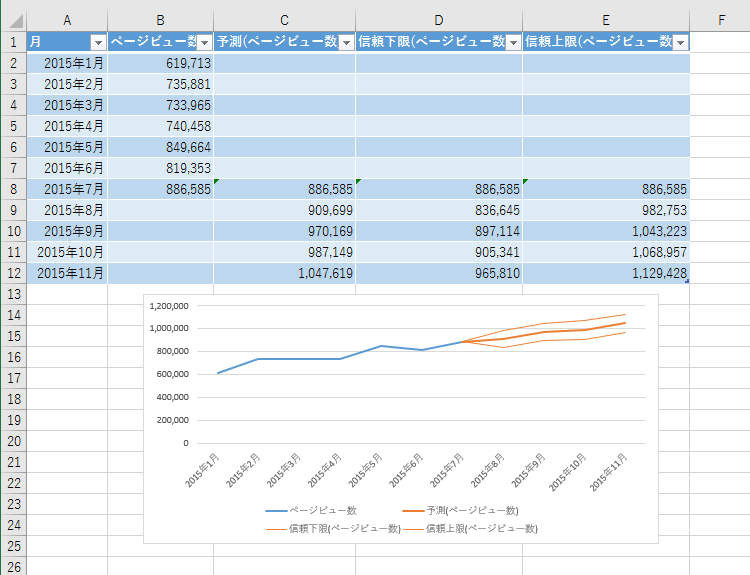Select forecast value cell 909,699
Viewport: 750px width, 575px height.
coord(284,209)
